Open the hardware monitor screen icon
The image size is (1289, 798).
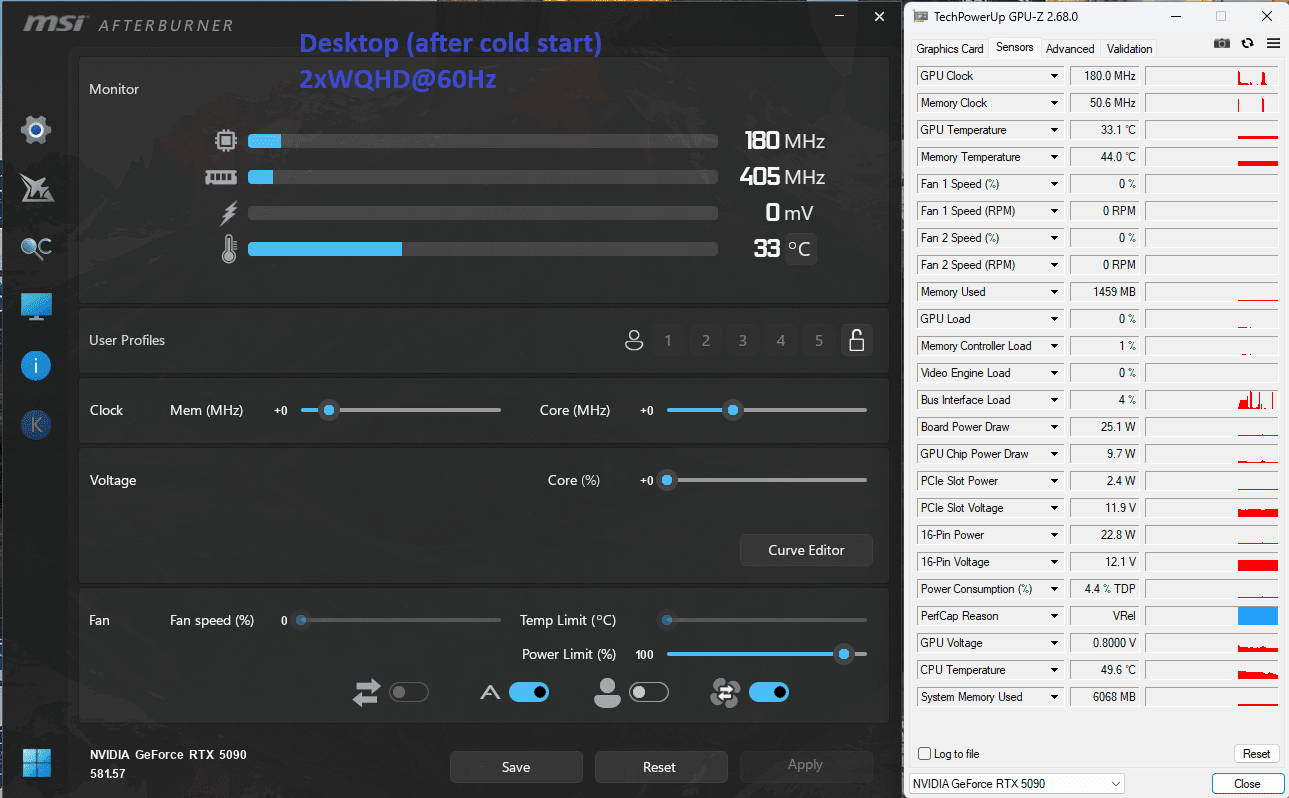(x=36, y=306)
